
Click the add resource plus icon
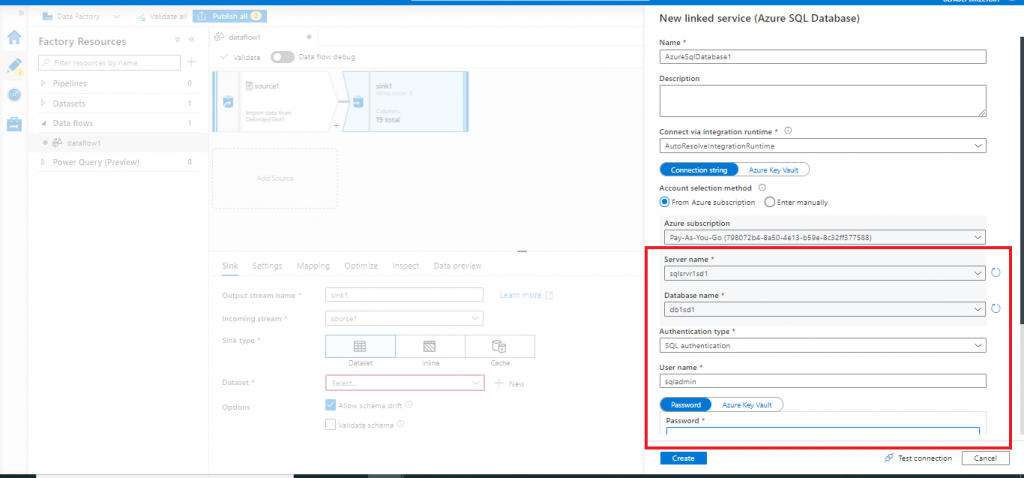[x=191, y=62]
